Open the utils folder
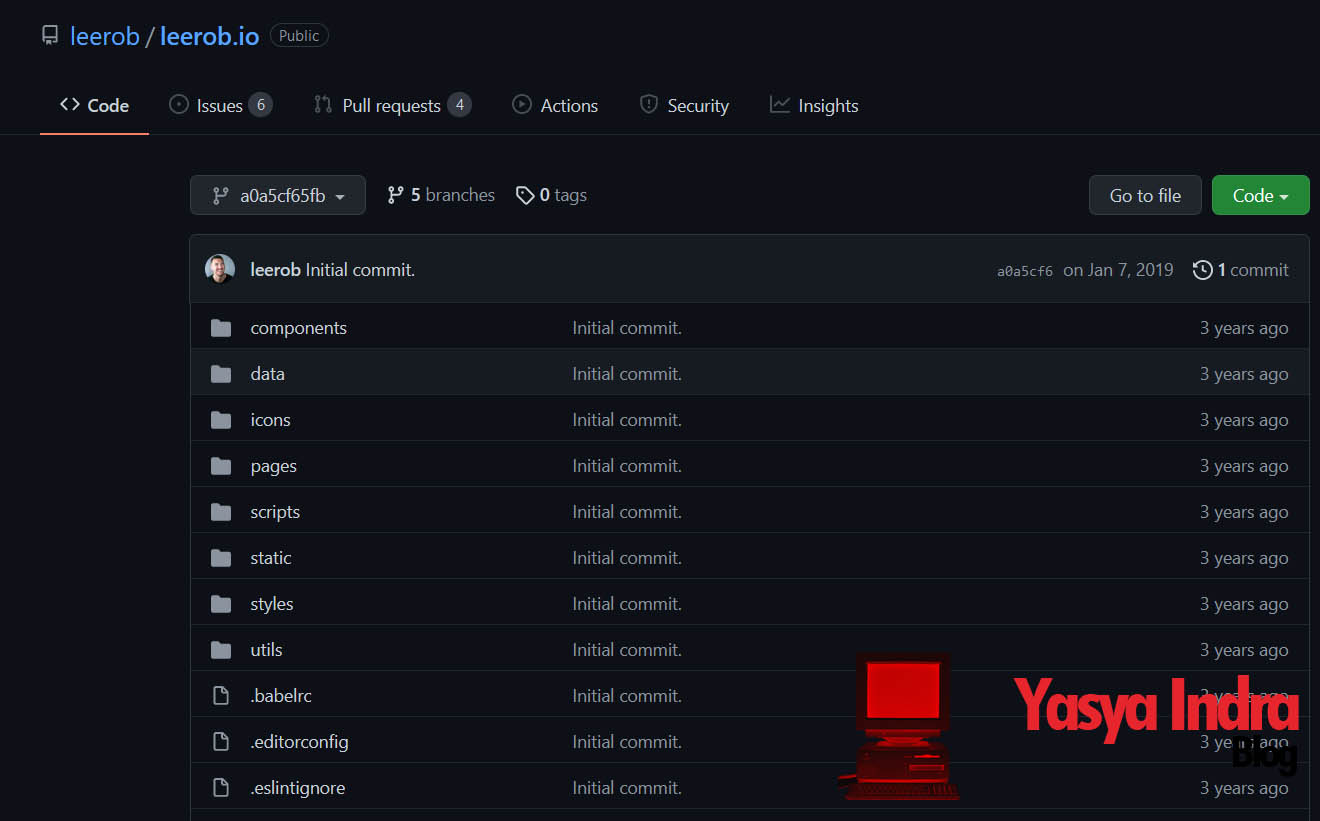The width and height of the screenshot is (1320, 821). pyautogui.click(x=266, y=650)
